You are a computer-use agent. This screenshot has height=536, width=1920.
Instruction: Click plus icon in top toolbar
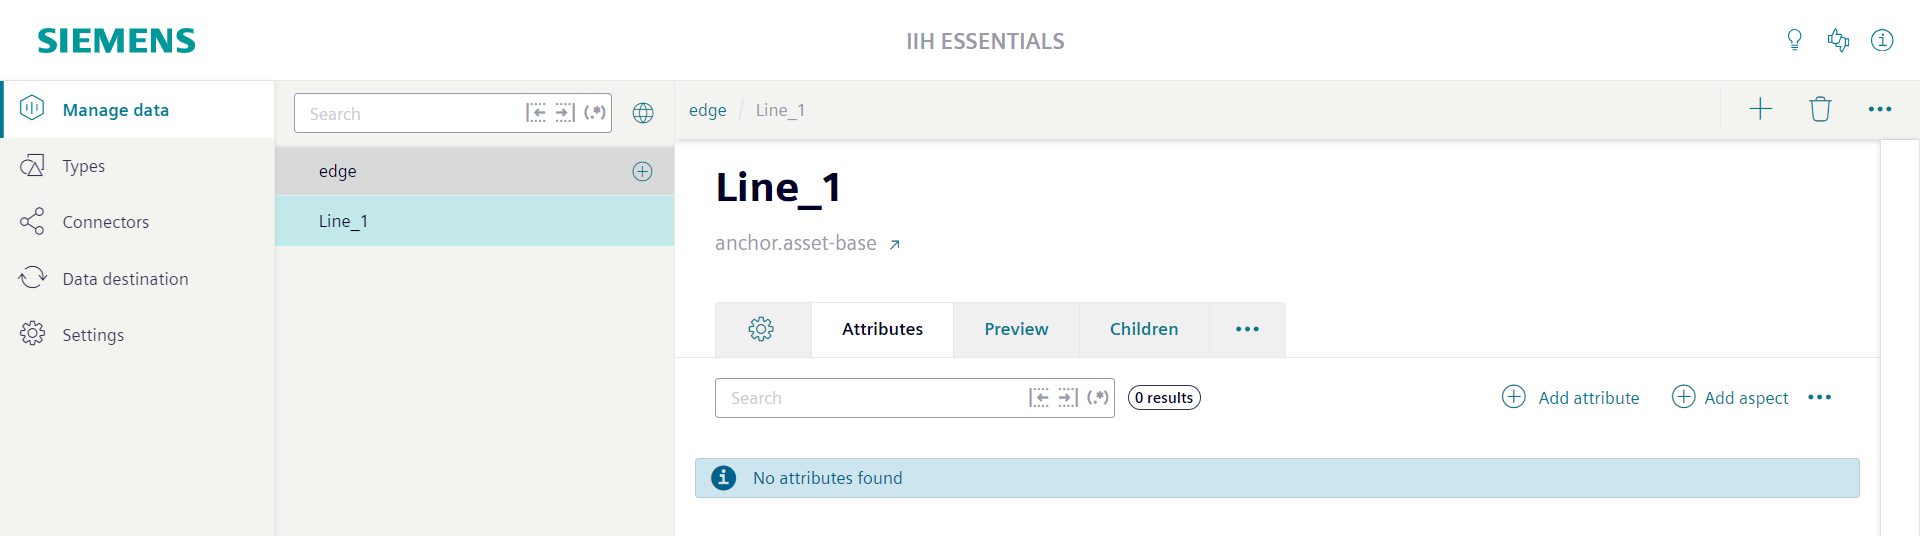(1761, 109)
